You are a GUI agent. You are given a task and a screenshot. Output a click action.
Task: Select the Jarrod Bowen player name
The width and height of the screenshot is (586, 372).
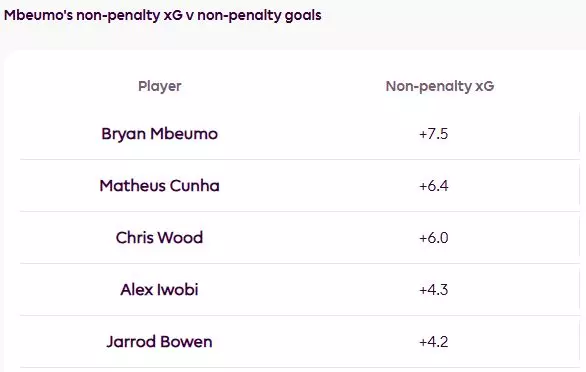tap(160, 342)
